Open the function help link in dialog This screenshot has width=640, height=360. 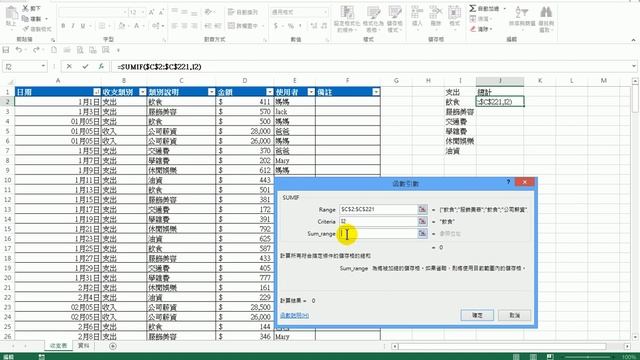click(294, 315)
